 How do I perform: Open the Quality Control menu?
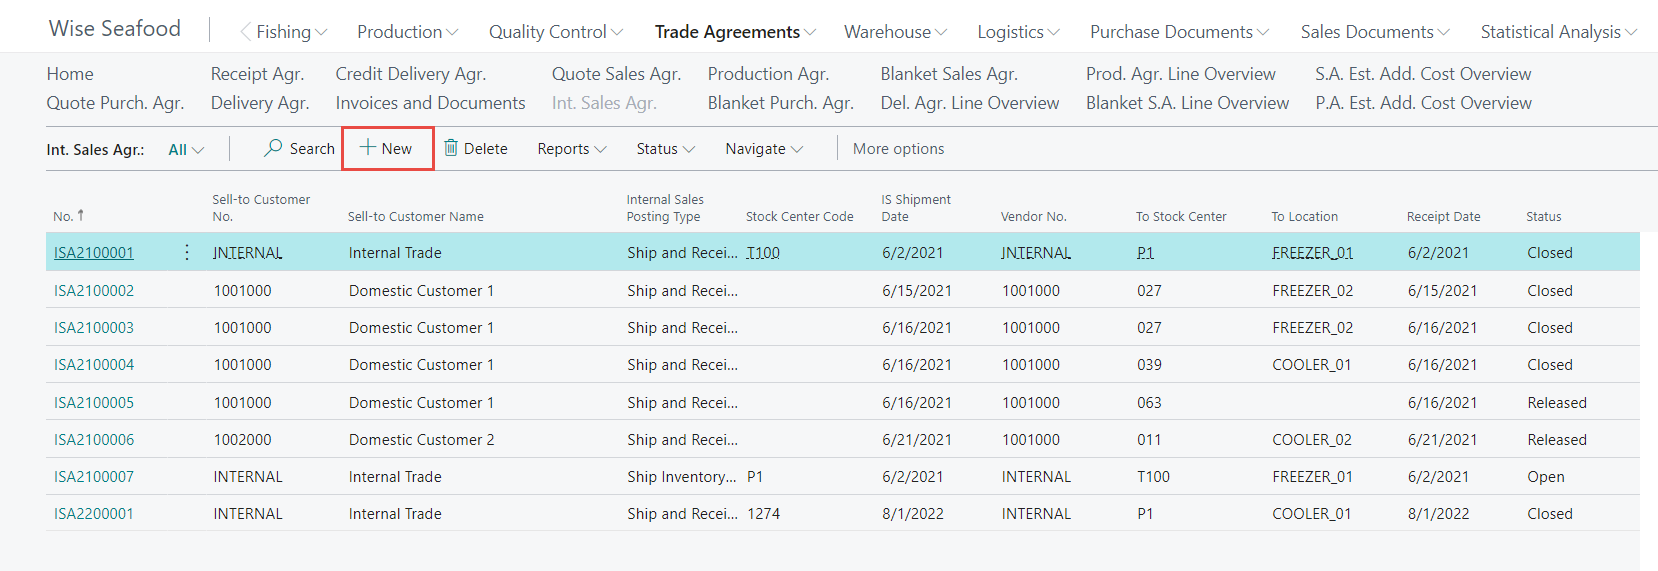(x=555, y=32)
